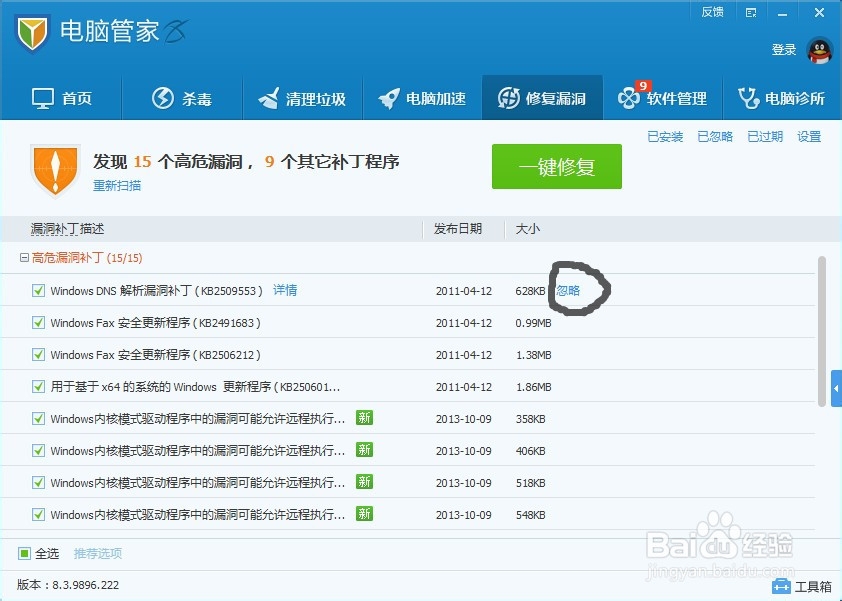Click the 一键修复 green button

557,166
